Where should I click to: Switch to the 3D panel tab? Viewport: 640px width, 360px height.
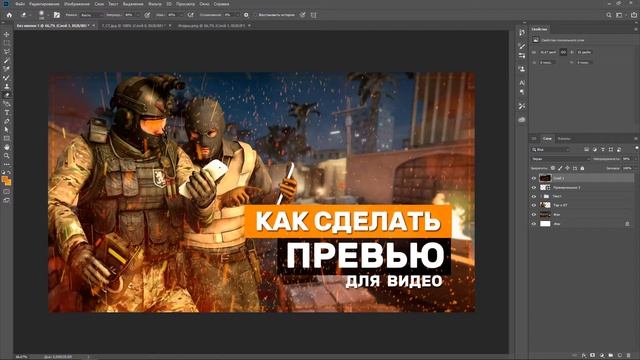pyautogui.click(x=534, y=139)
